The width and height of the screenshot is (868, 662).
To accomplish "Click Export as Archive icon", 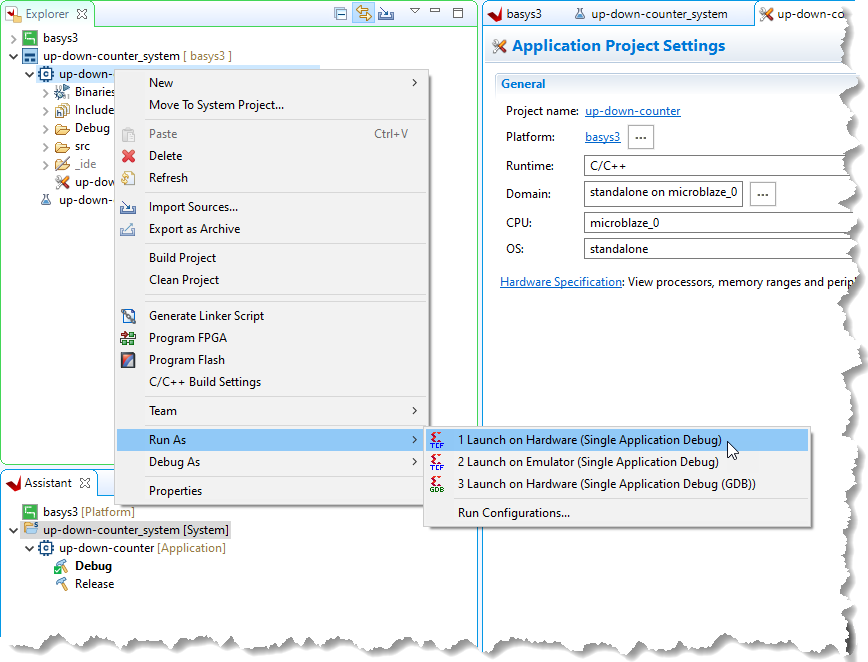I will 128,229.
